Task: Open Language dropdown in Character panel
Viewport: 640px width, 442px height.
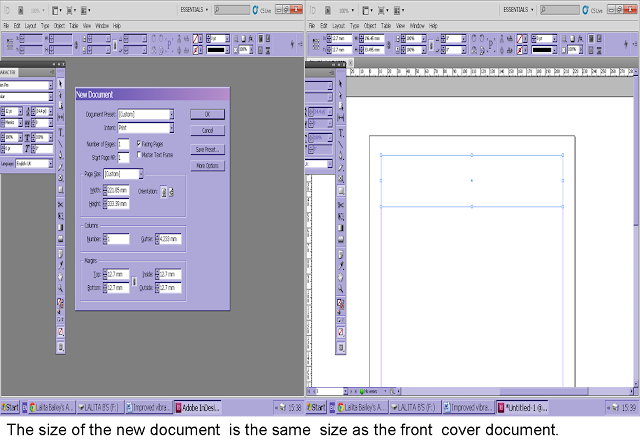Action: click(x=34, y=164)
